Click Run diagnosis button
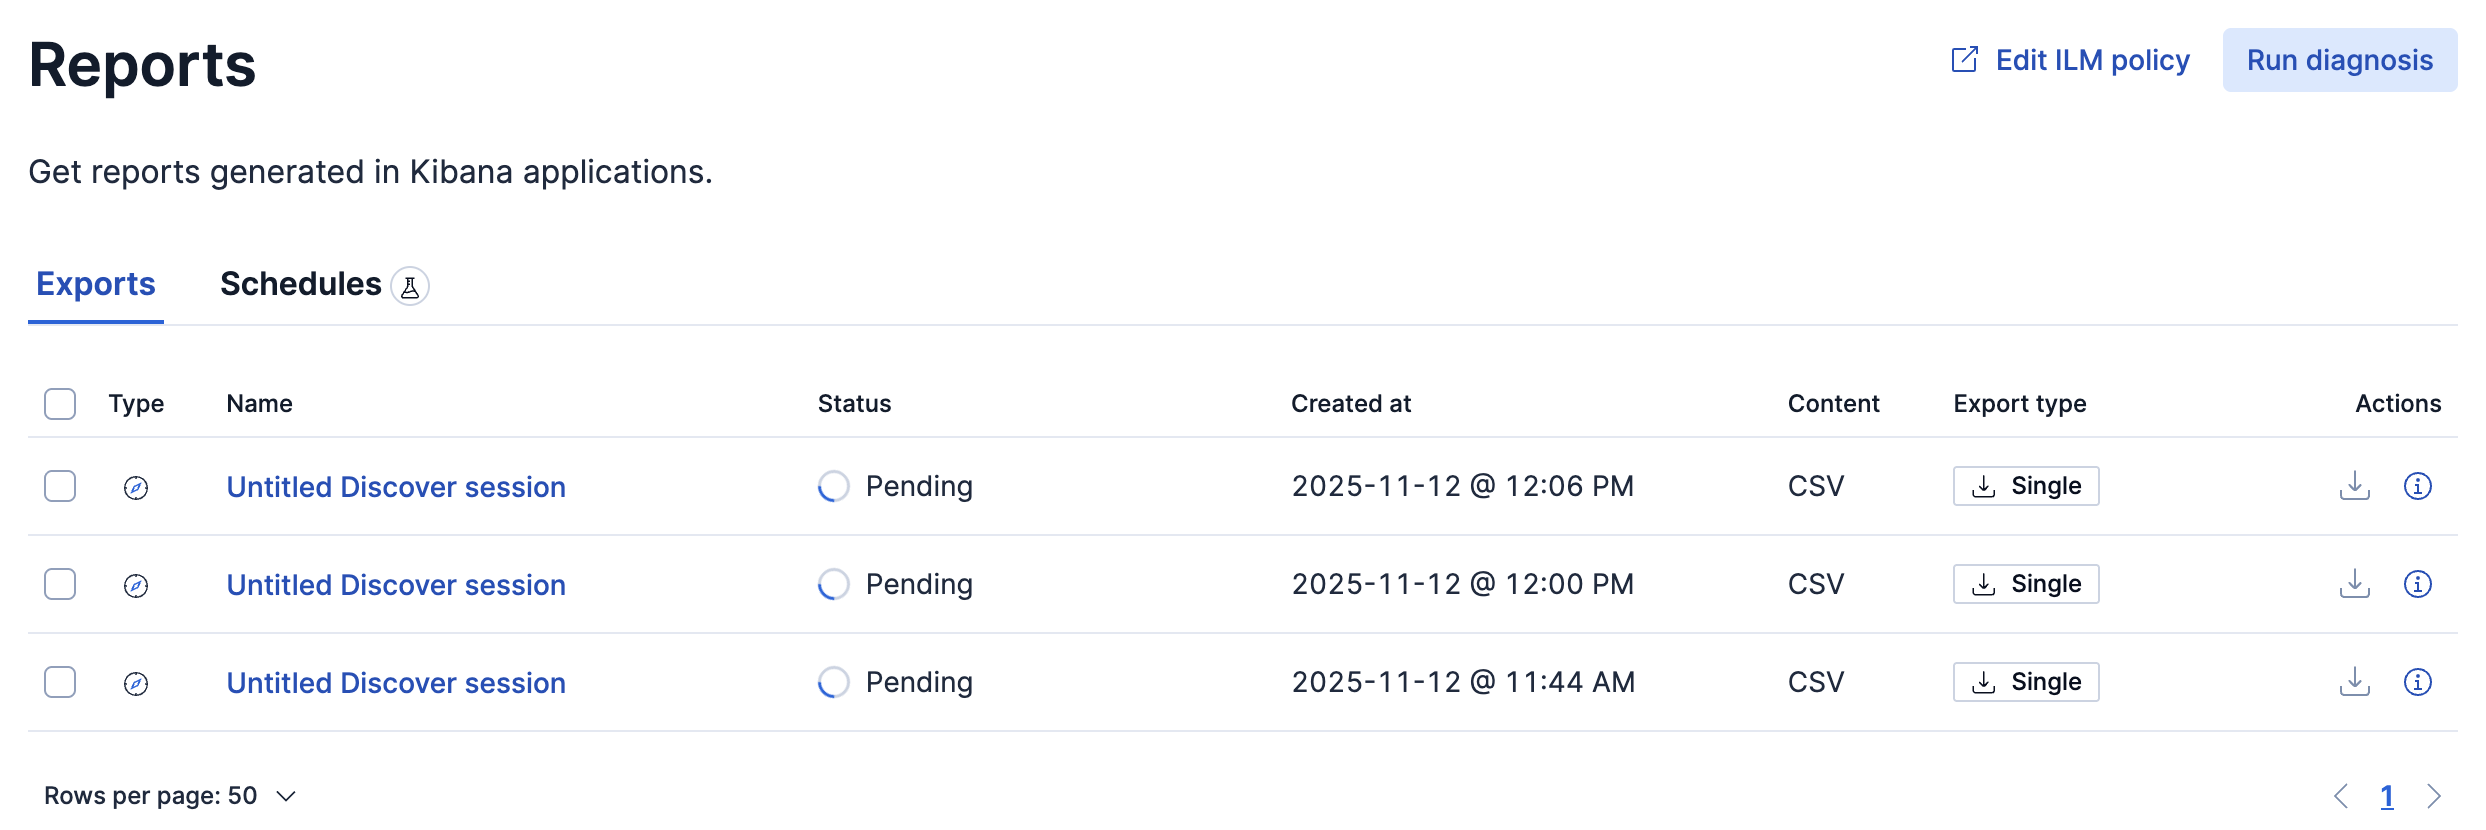The height and width of the screenshot is (830, 2486). pos(2339,61)
